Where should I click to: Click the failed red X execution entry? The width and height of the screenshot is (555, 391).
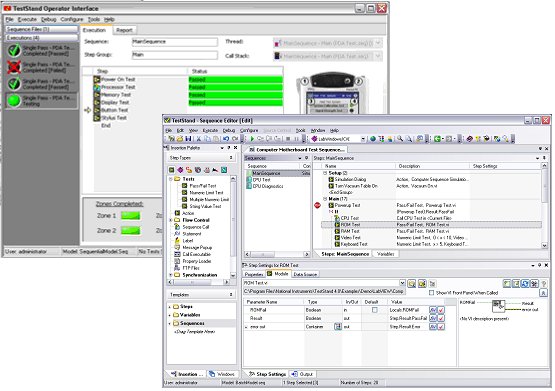click(x=41, y=67)
